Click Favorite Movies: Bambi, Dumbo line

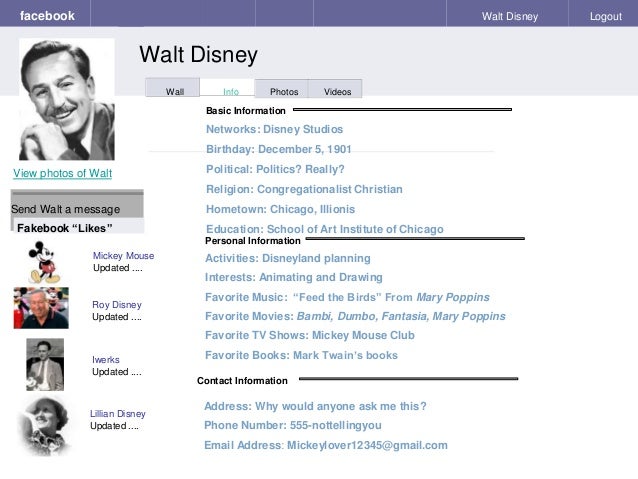(355, 316)
